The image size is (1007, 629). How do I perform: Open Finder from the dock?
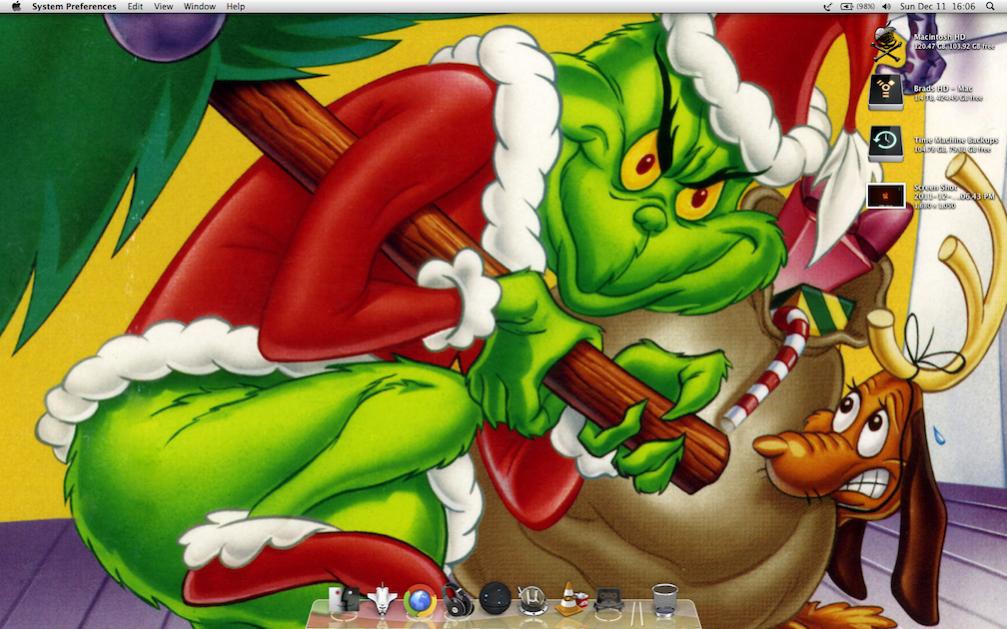coord(344,600)
